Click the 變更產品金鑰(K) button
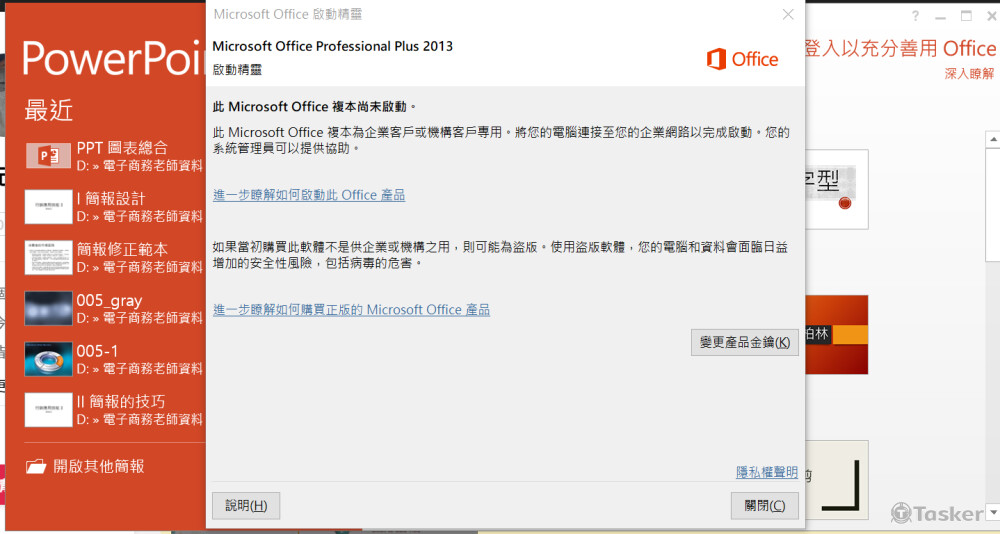 tap(744, 342)
